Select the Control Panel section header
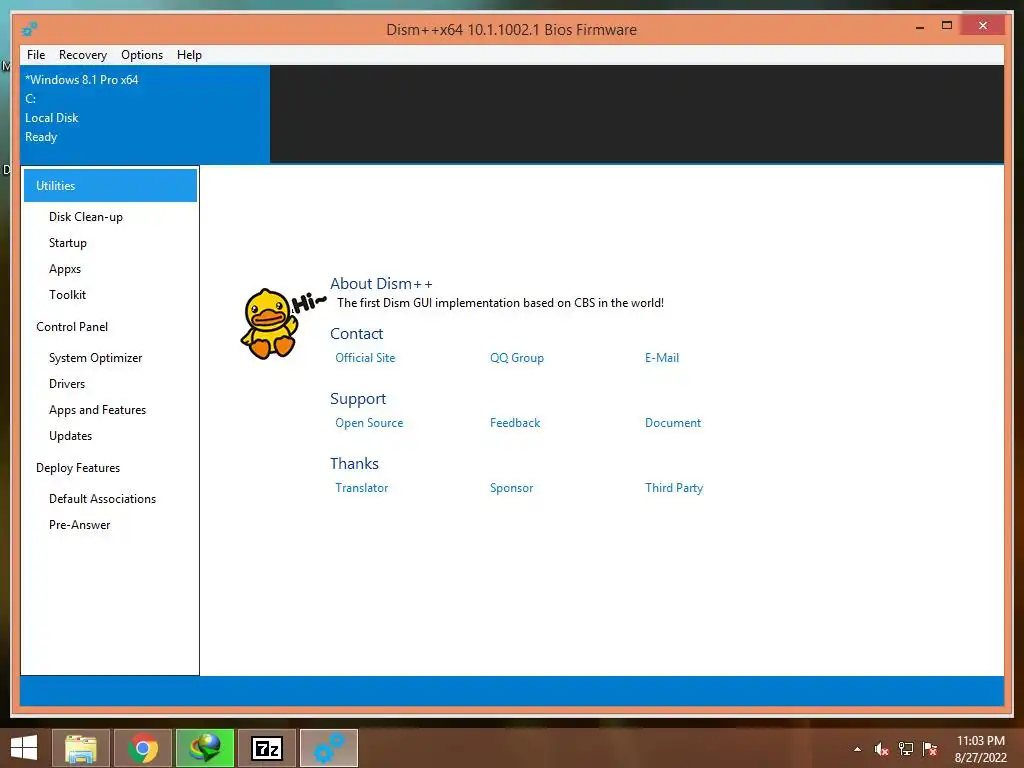 72,327
